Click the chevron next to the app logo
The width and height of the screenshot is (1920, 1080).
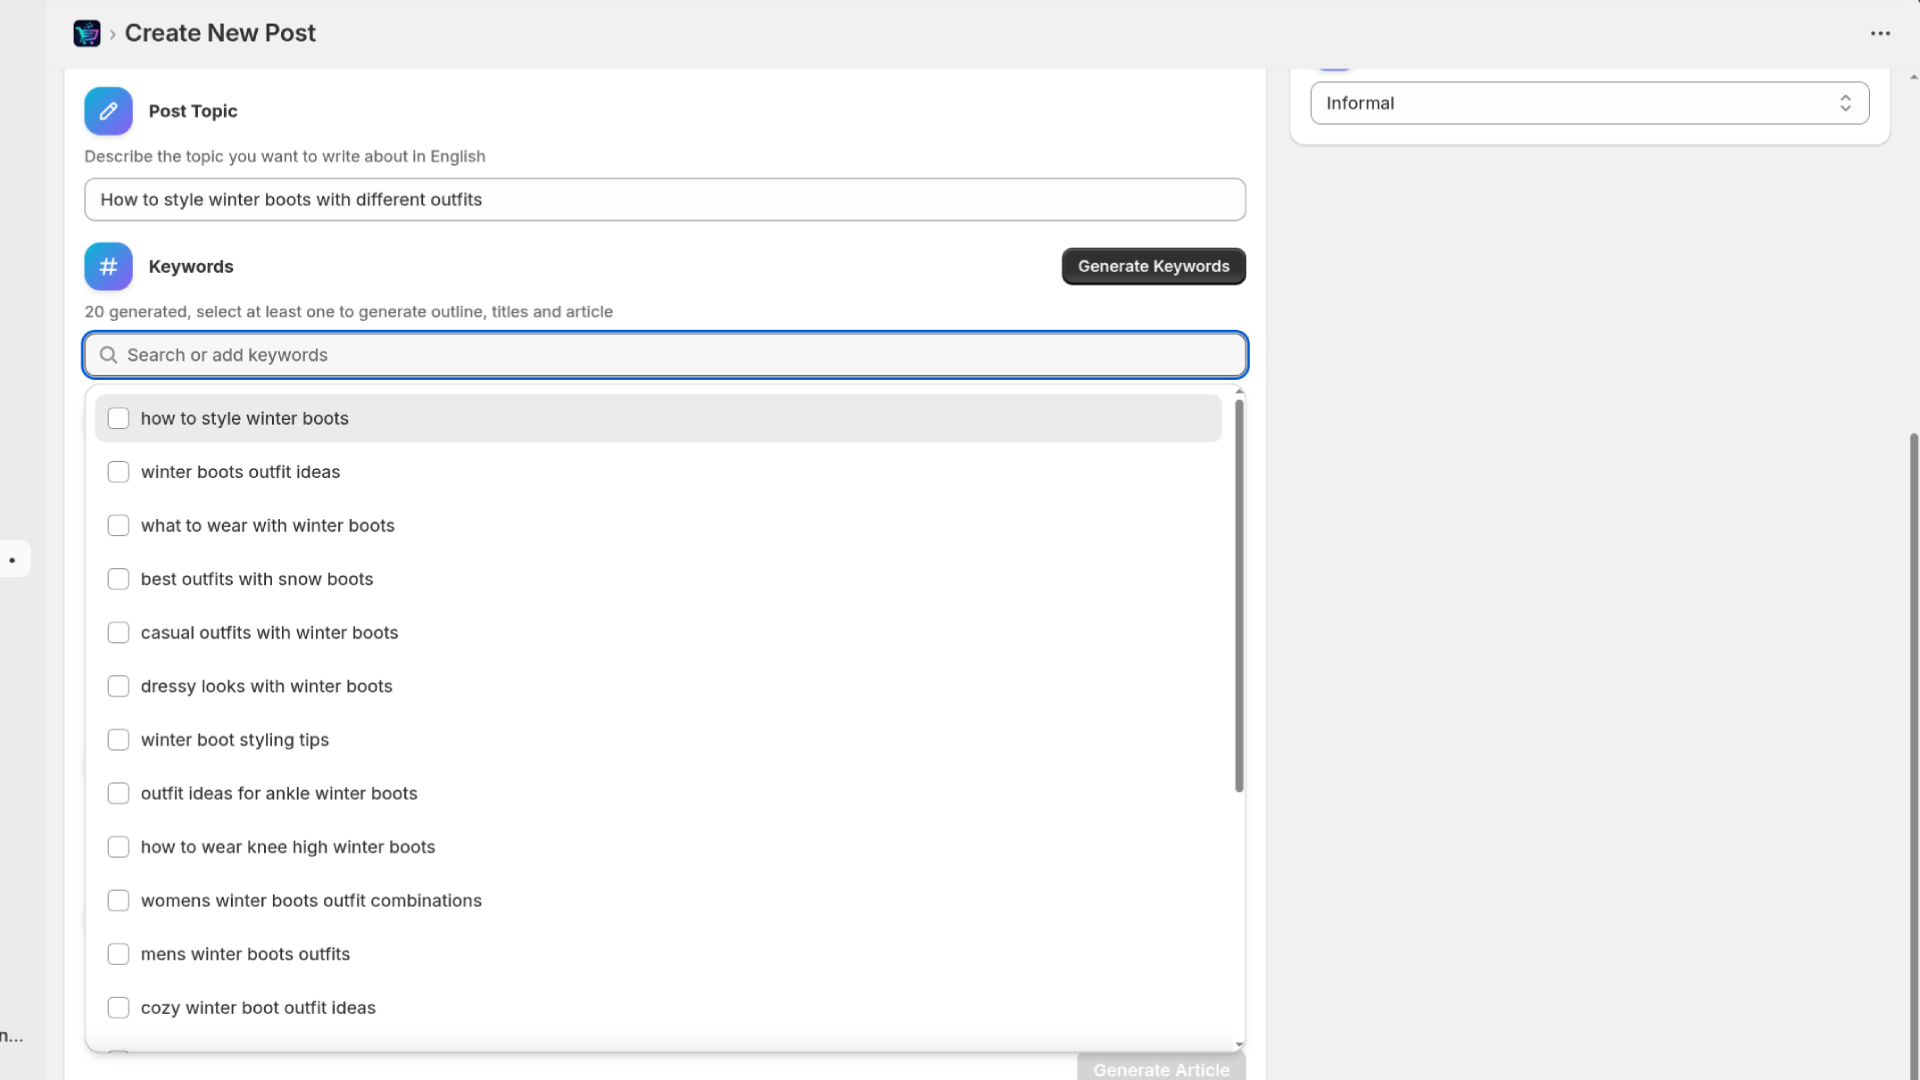(x=114, y=33)
